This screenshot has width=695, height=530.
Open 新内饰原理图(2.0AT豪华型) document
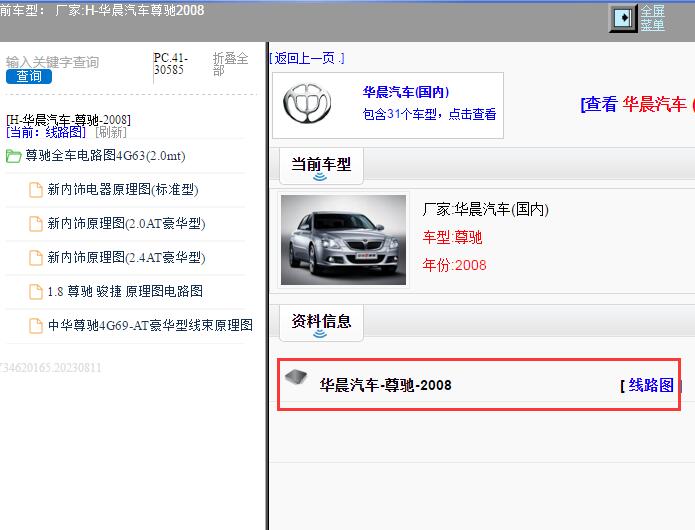(126, 223)
